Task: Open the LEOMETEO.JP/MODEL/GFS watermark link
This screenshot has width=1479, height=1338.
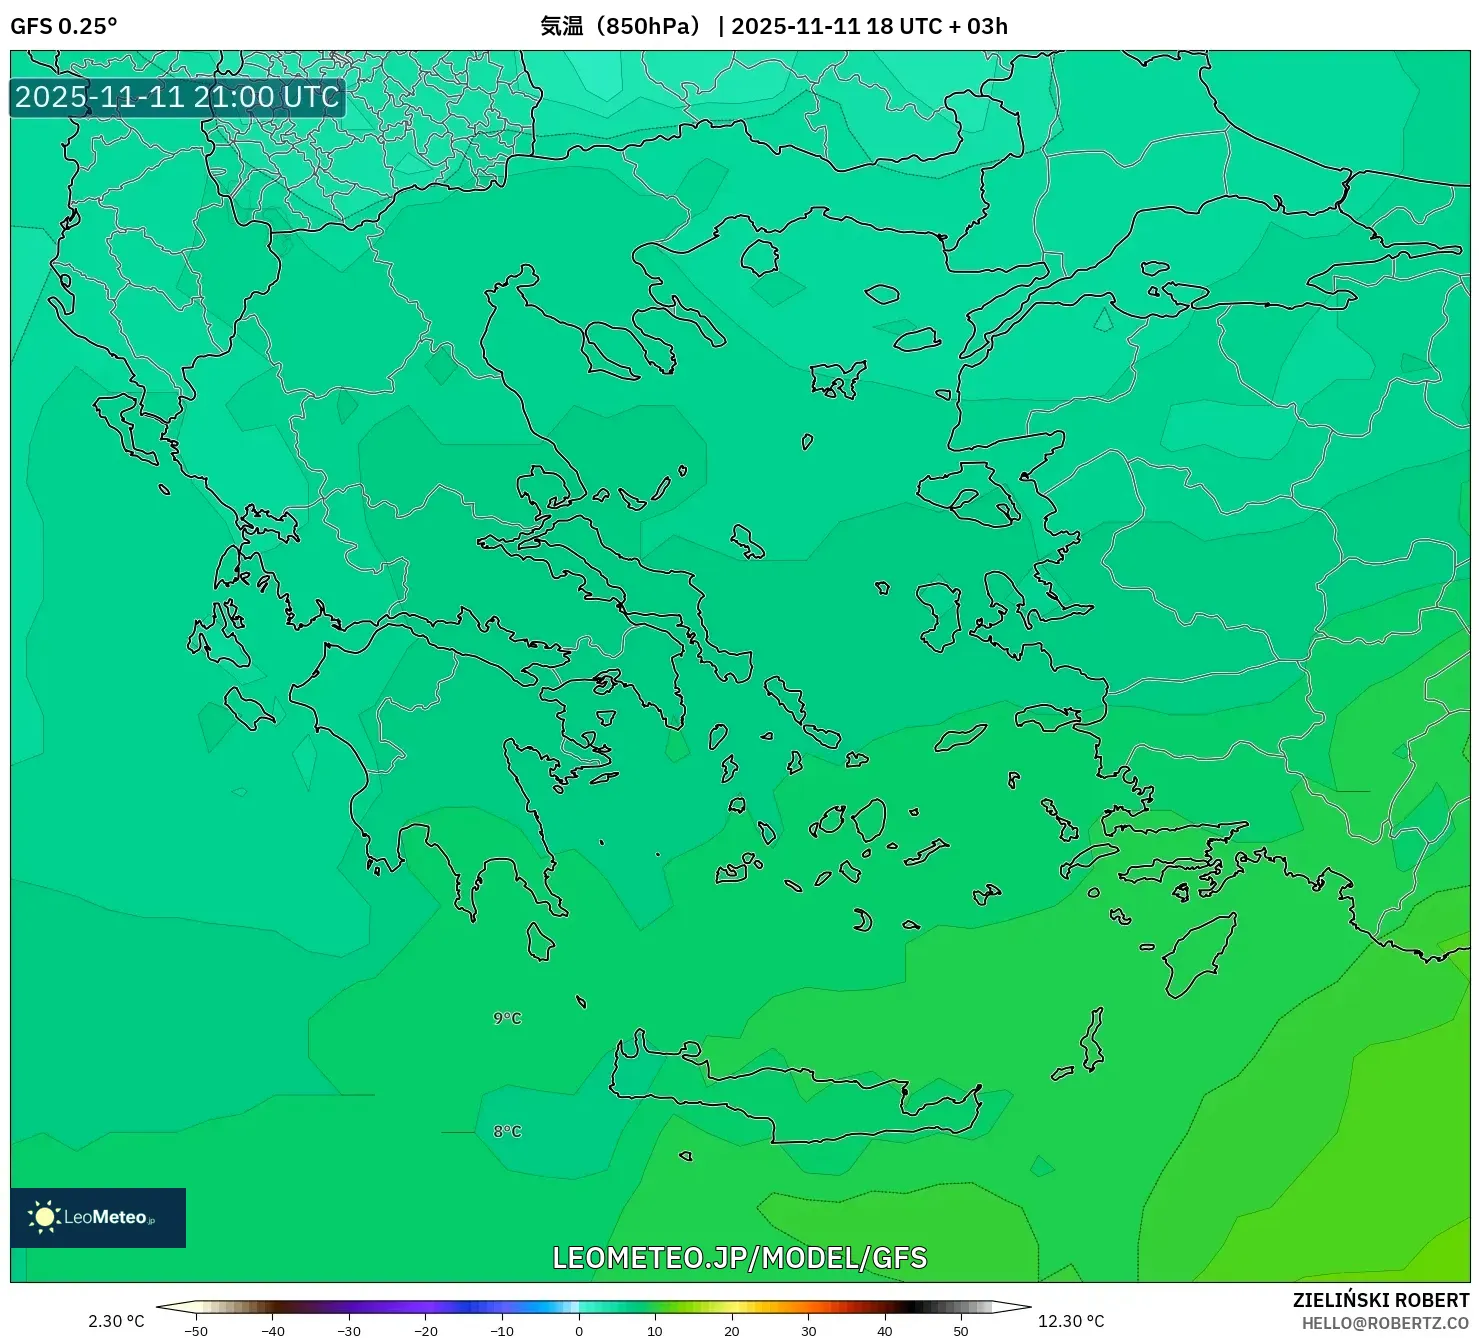Action: (x=739, y=1259)
